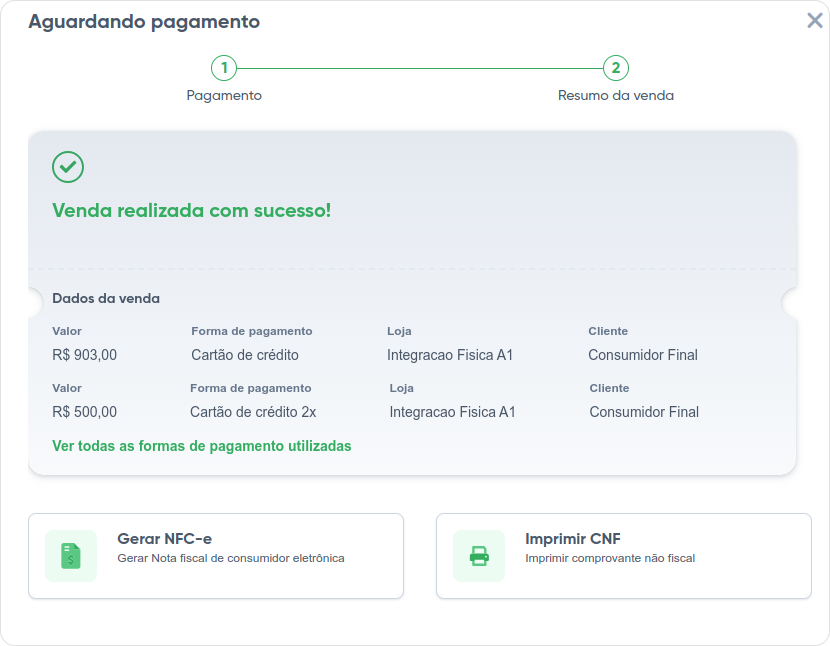Click the Forma de pagamento label above Cartão de crédito 2x
The height and width of the screenshot is (646, 830).
pyautogui.click(x=250, y=388)
